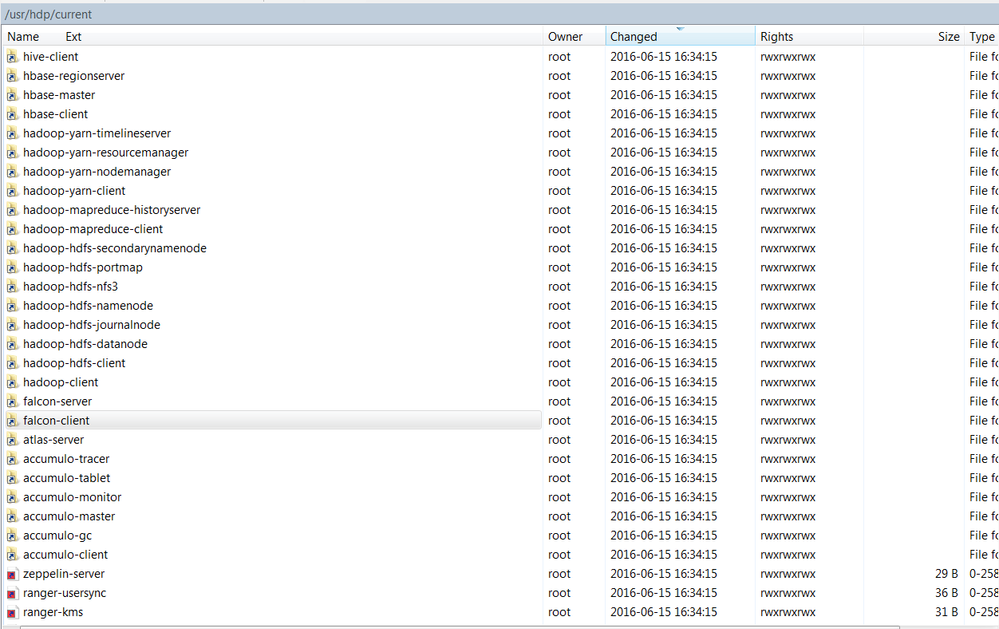Click the hbase-master link folder icon
This screenshot has height=629, width=999.
coord(12,95)
